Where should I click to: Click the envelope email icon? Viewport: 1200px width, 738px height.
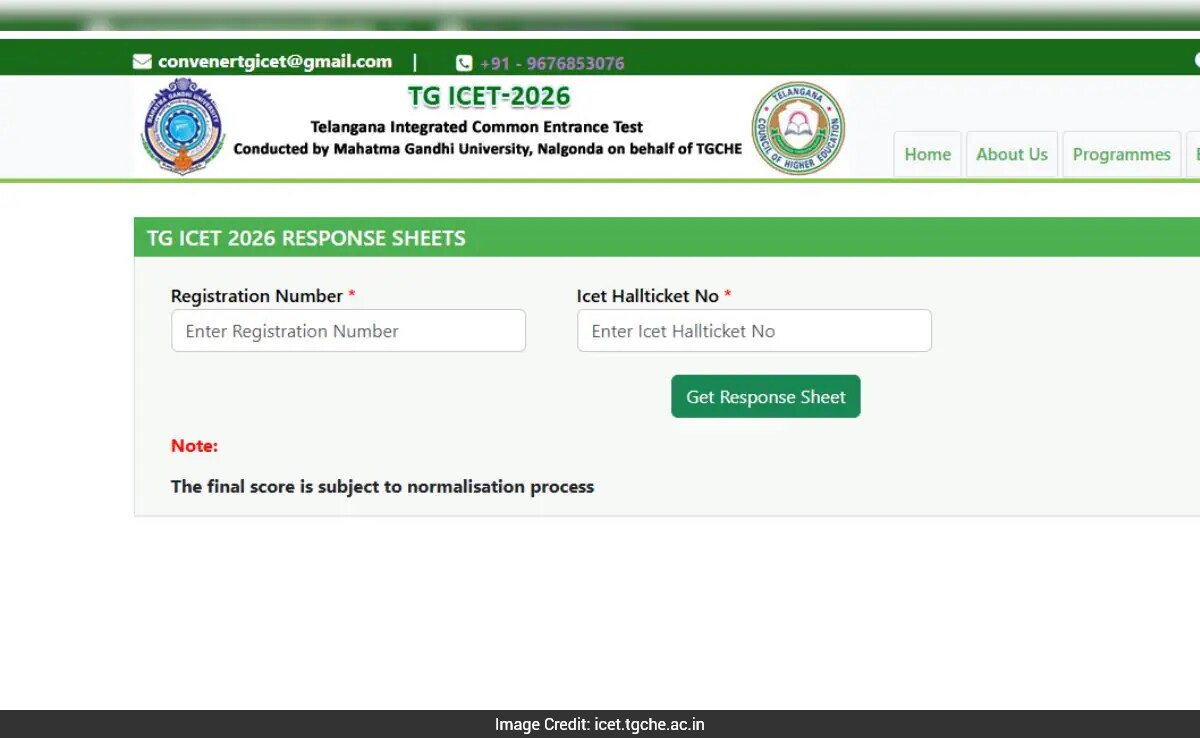click(x=142, y=62)
